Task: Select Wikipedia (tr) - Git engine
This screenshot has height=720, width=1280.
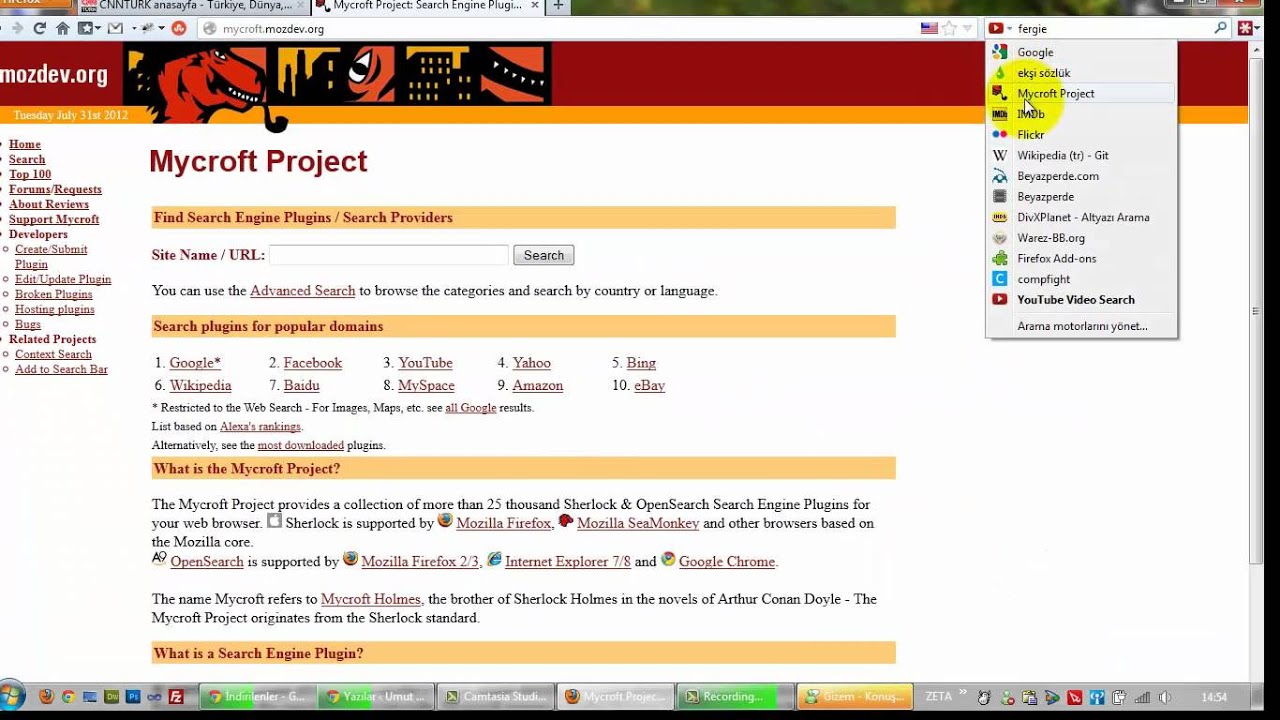Action: (x=1081, y=155)
